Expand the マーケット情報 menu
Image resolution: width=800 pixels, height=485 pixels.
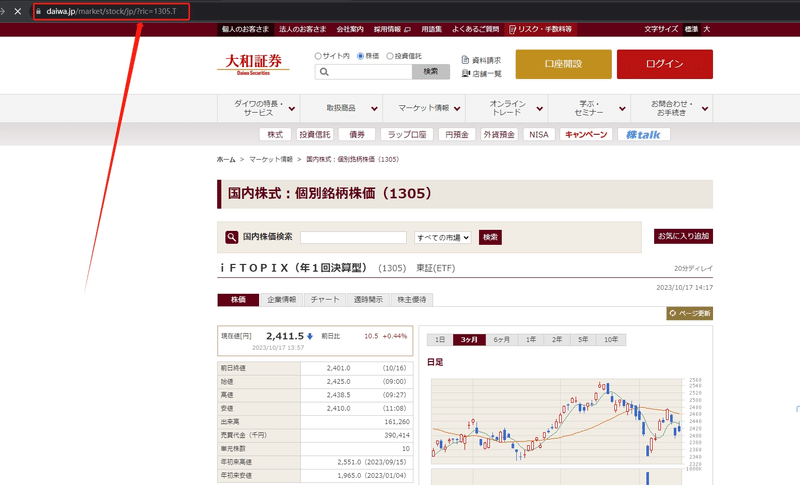tap(424, 108)
